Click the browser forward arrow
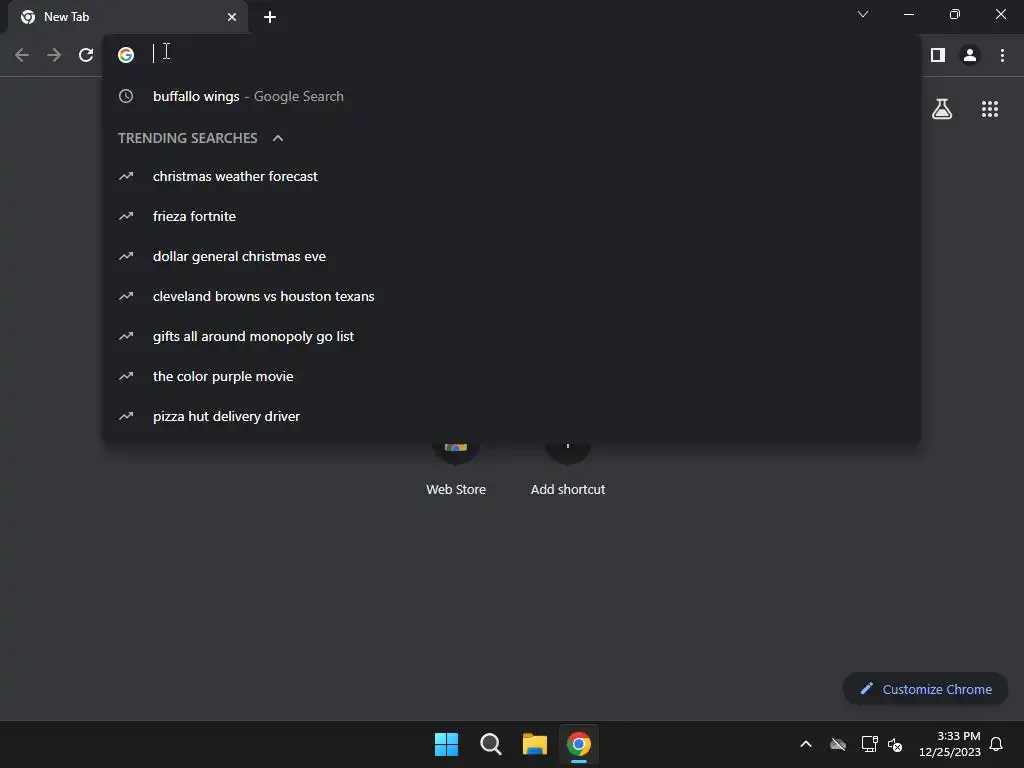Image resolution: width=1024 pixels, height=768 pixels. (x=54, y=55)
